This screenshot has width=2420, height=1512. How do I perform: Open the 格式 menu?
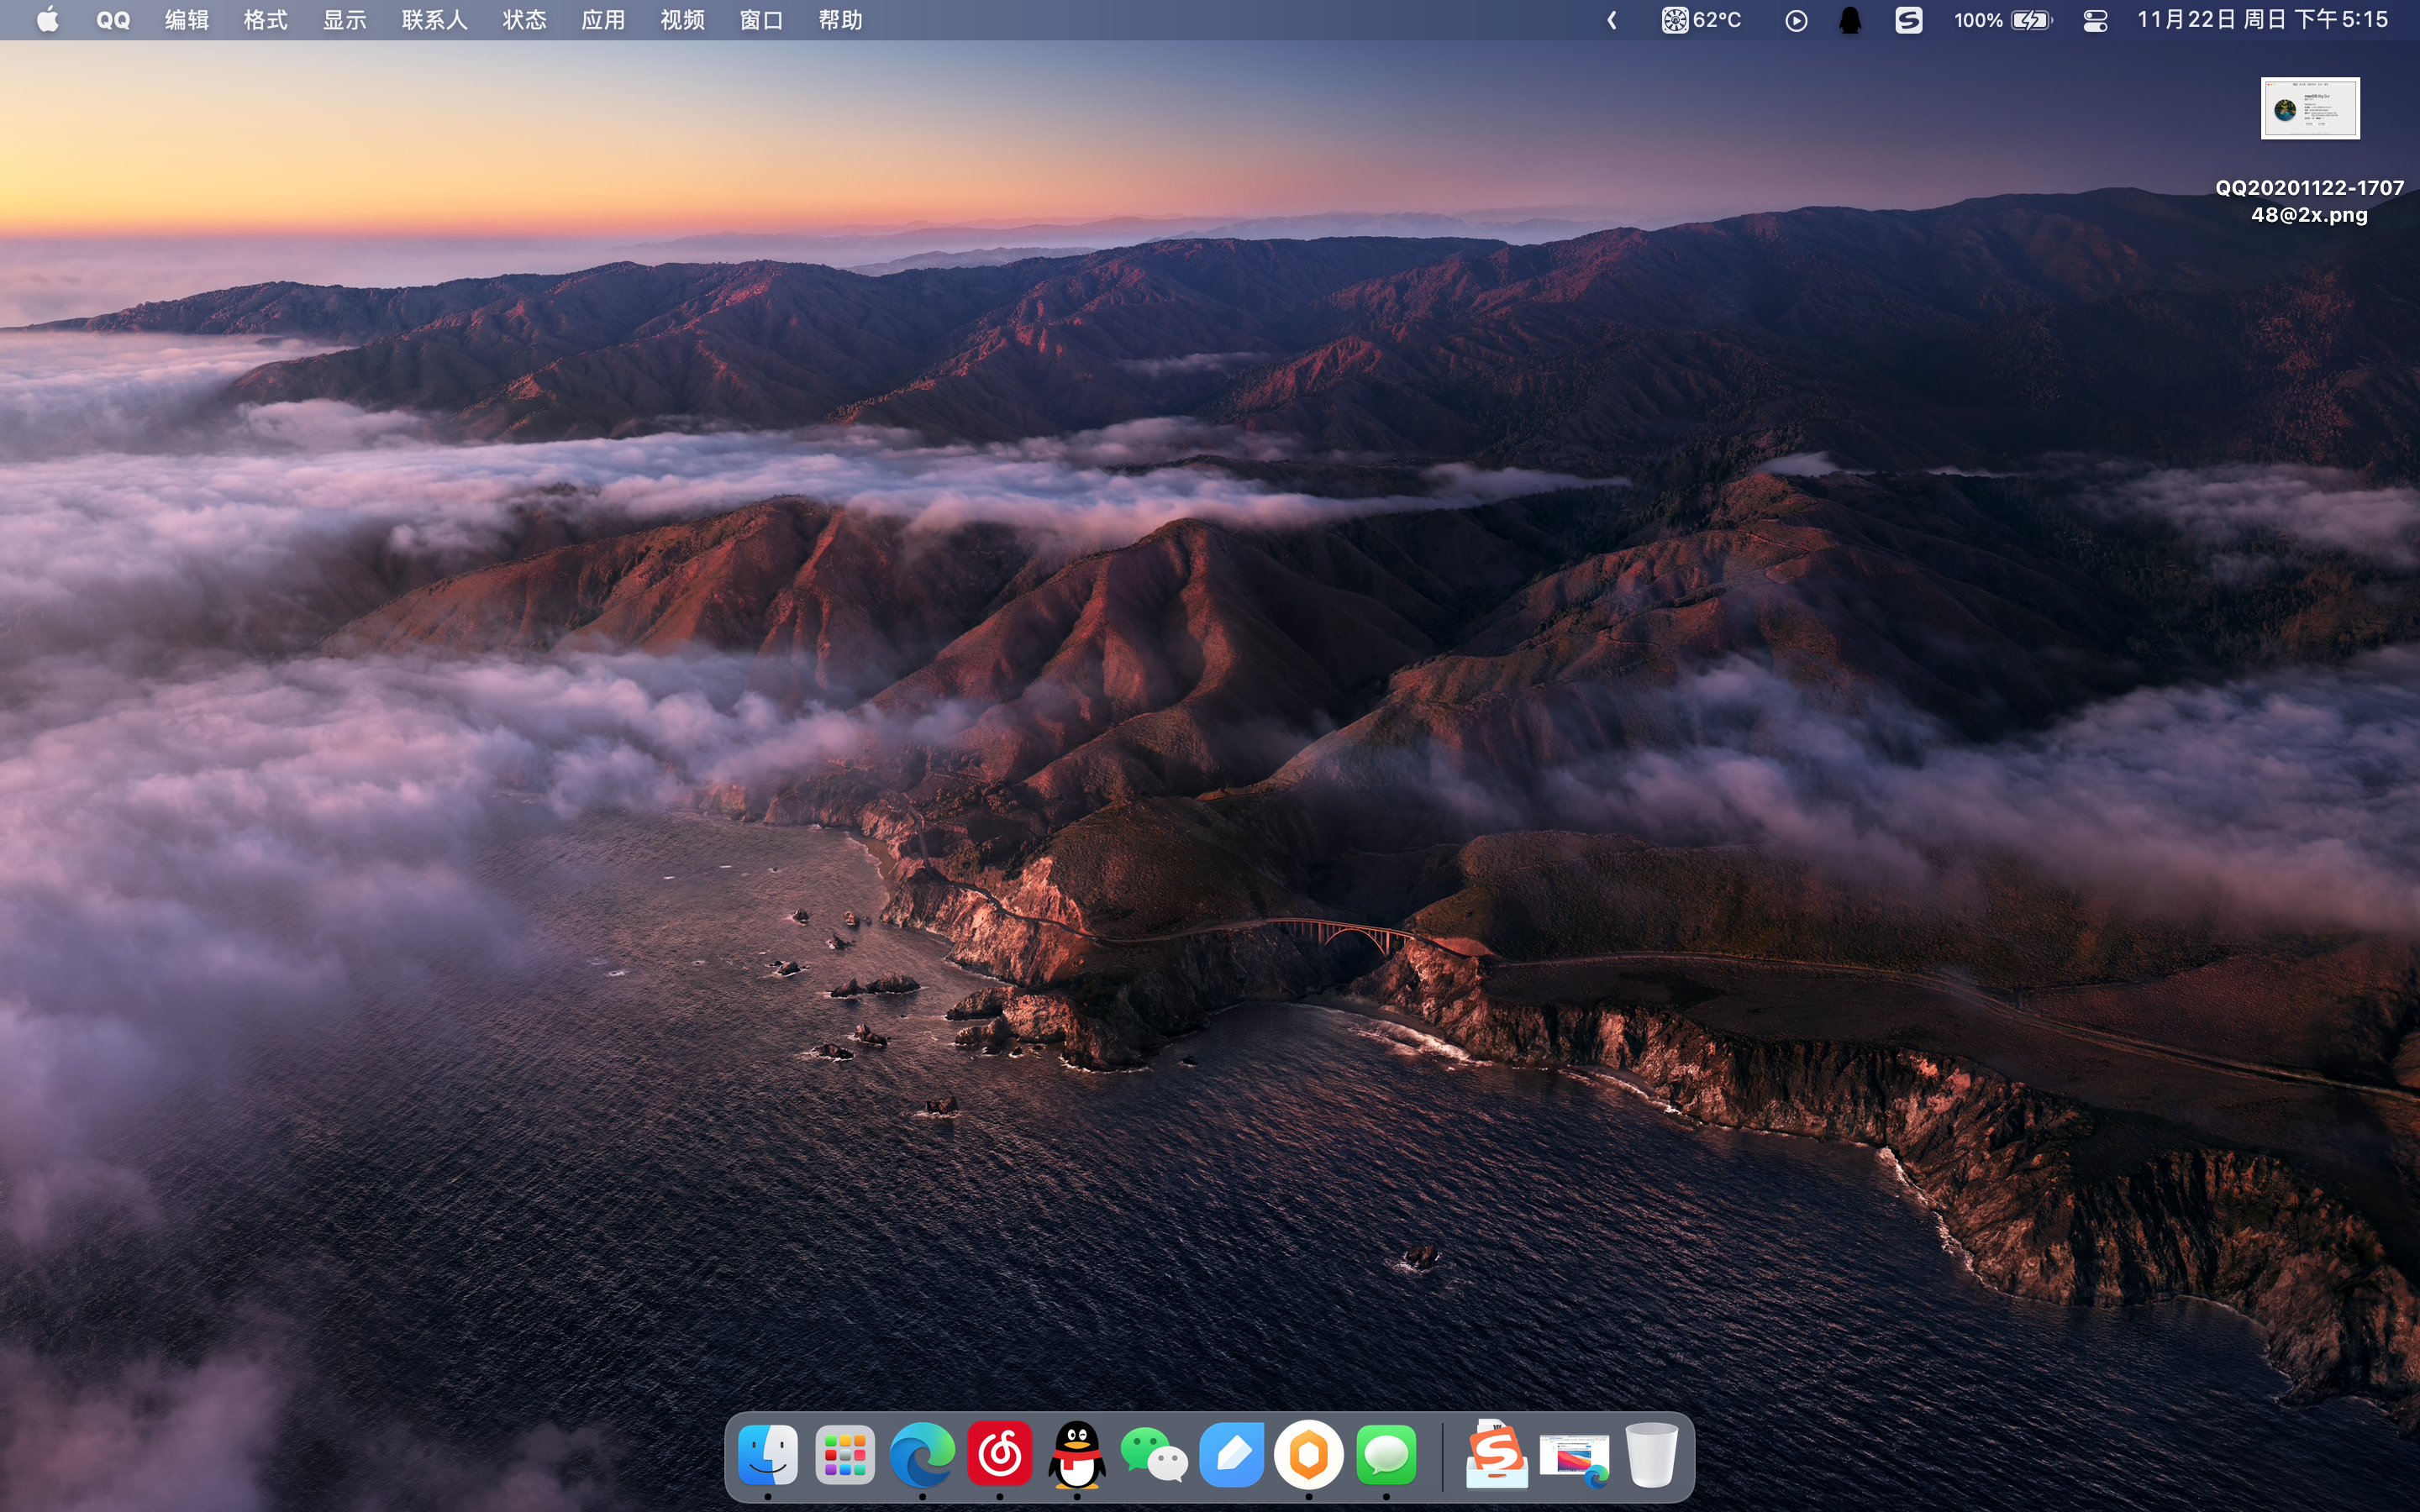[x=266, y=20]
